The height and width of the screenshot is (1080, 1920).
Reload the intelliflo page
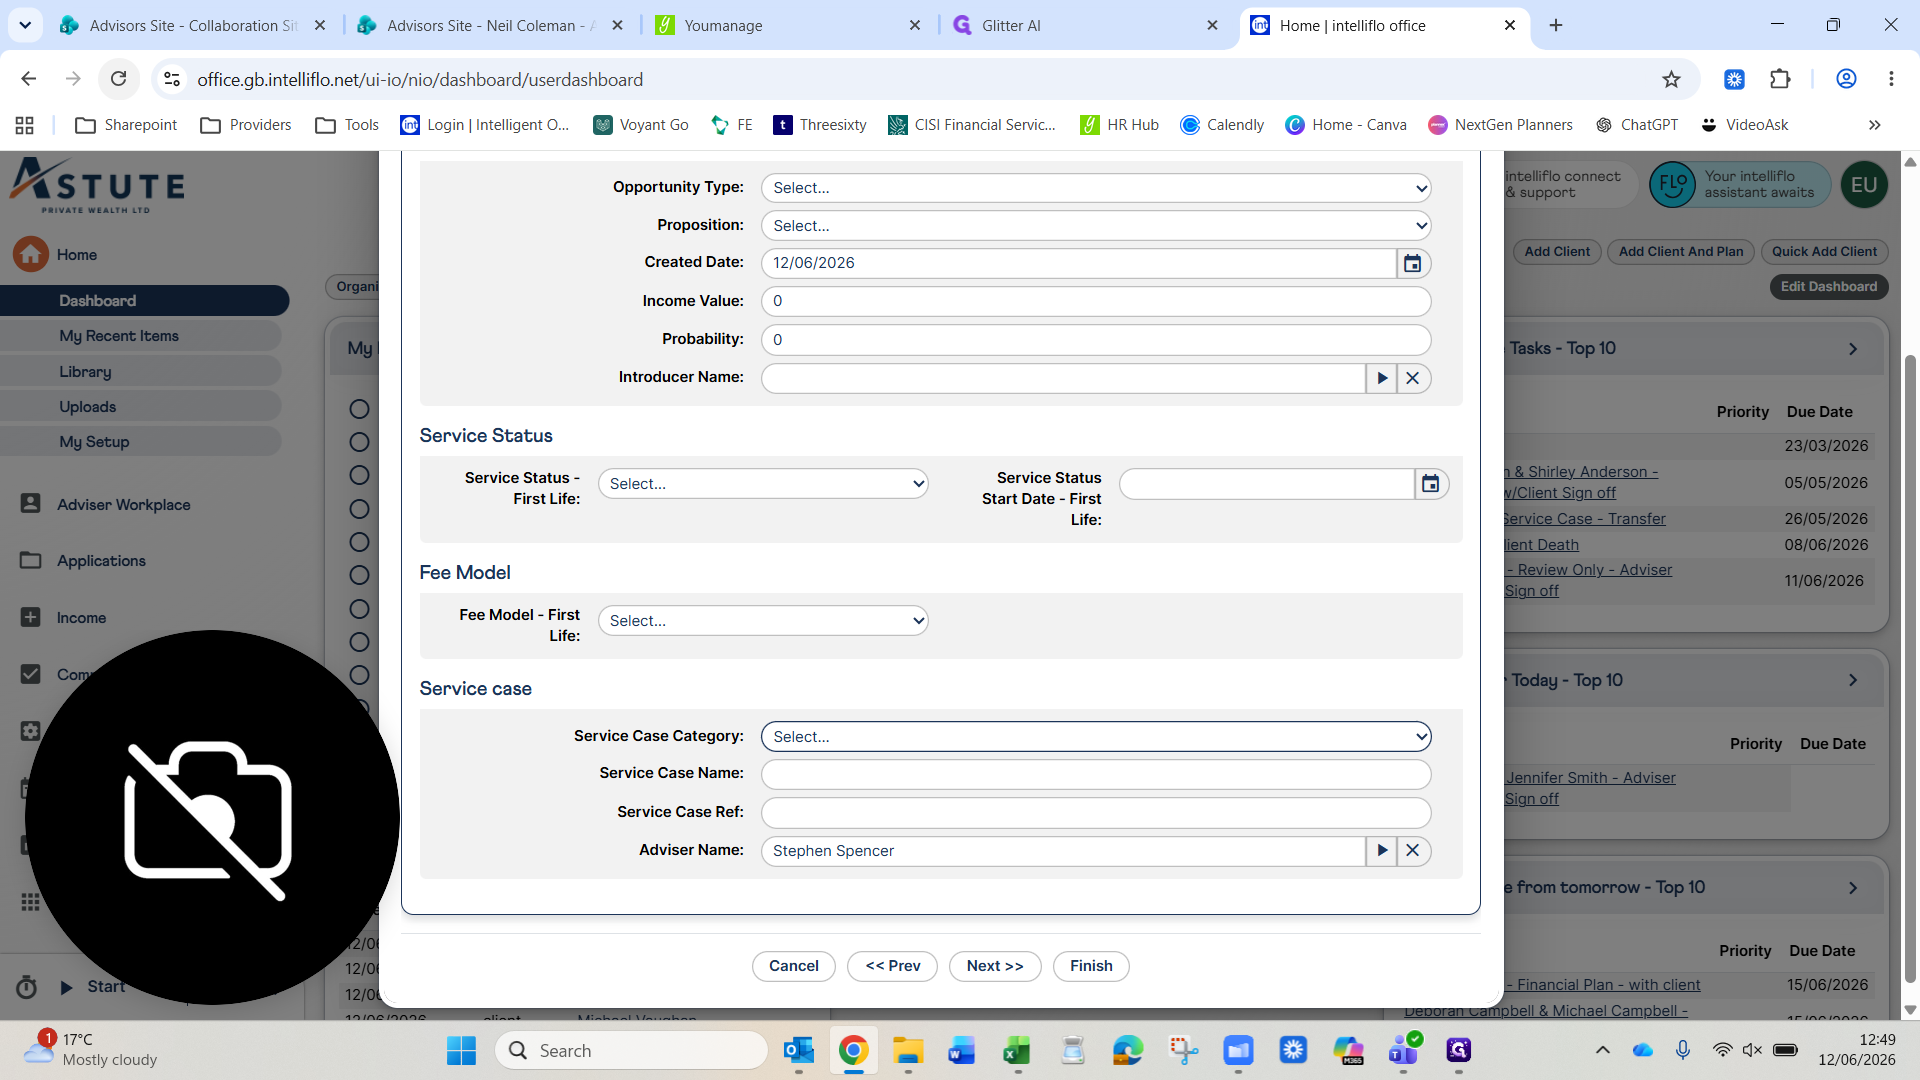click(119, 79)
